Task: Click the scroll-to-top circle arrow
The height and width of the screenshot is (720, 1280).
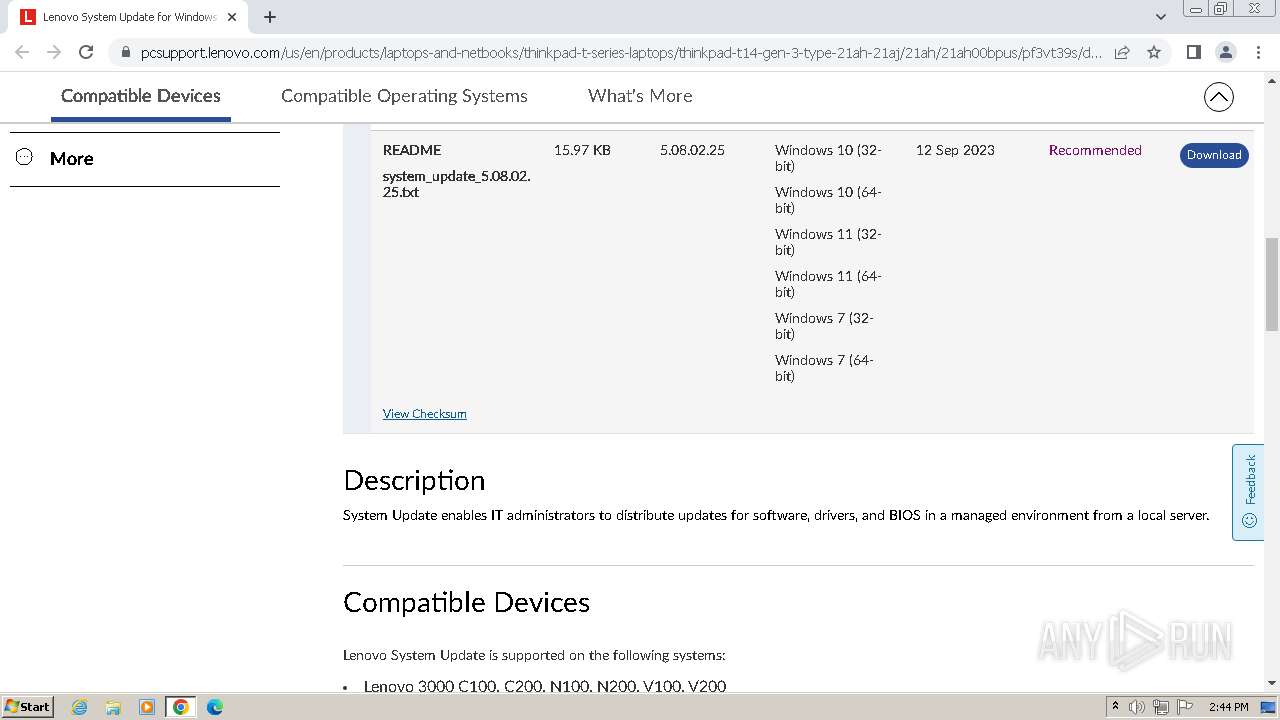Action: point(1218,97)
